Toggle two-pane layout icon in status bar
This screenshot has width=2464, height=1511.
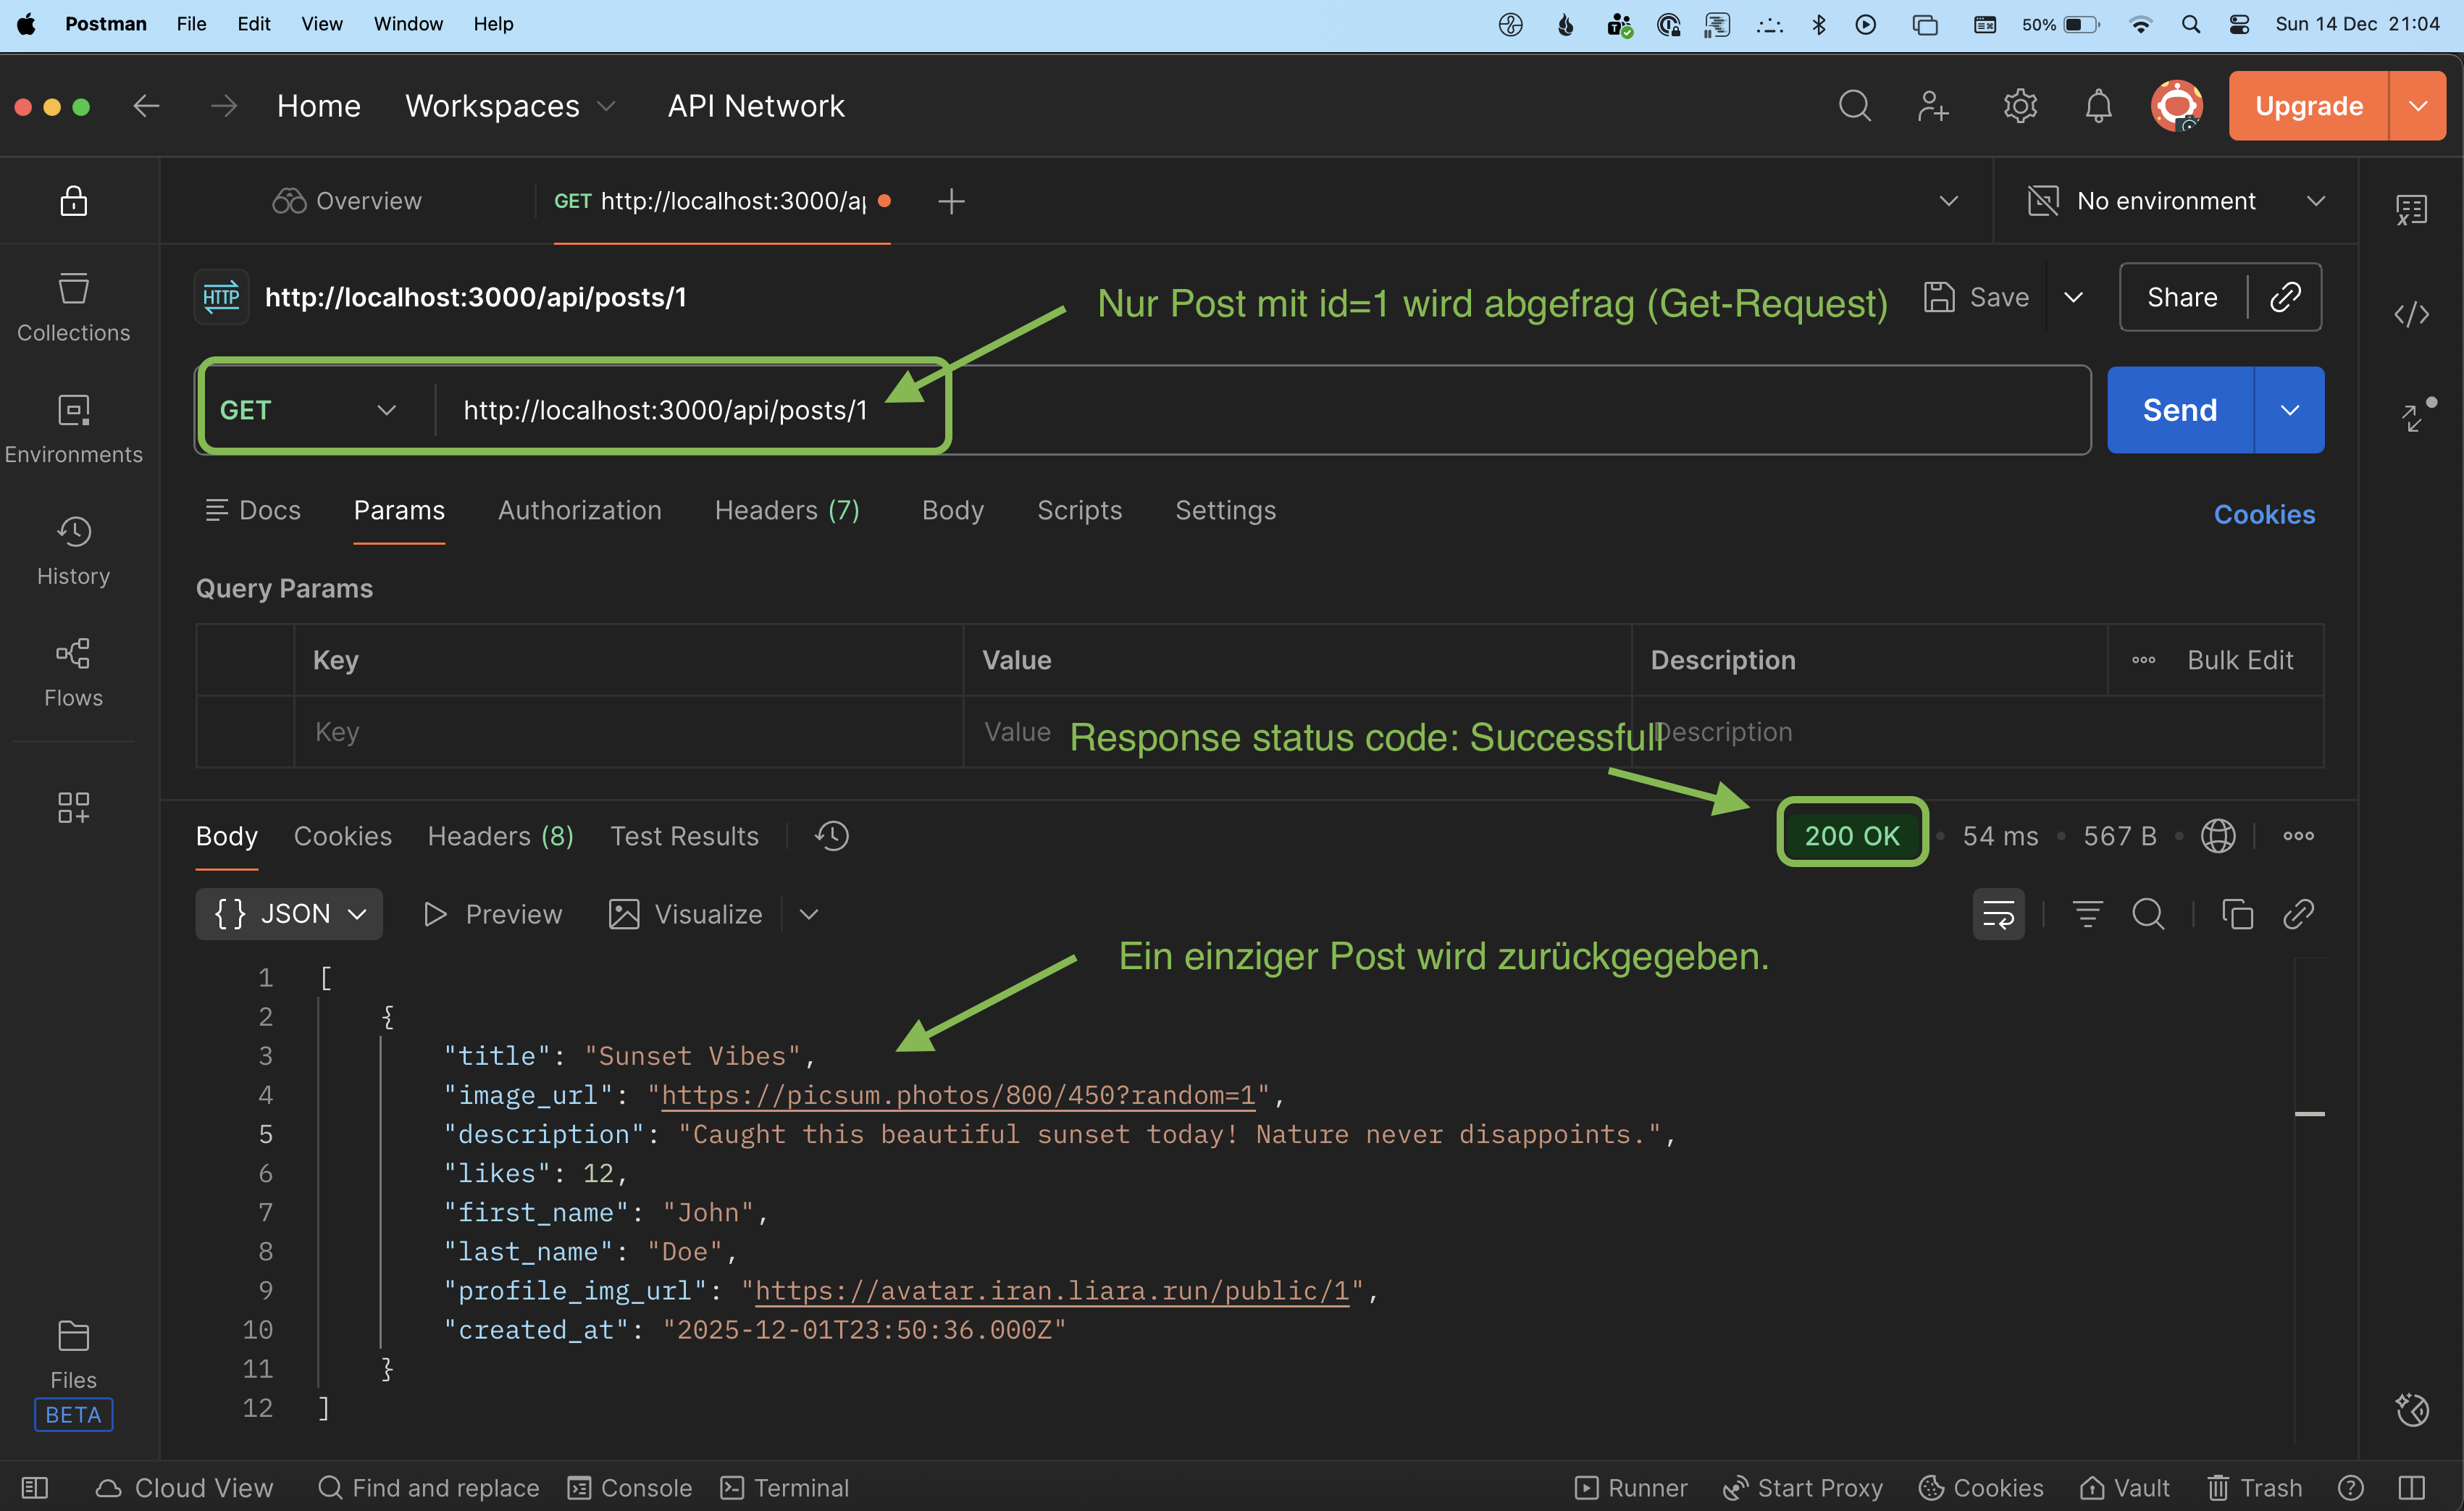pyautogui.click(x=2411, y=1488)
